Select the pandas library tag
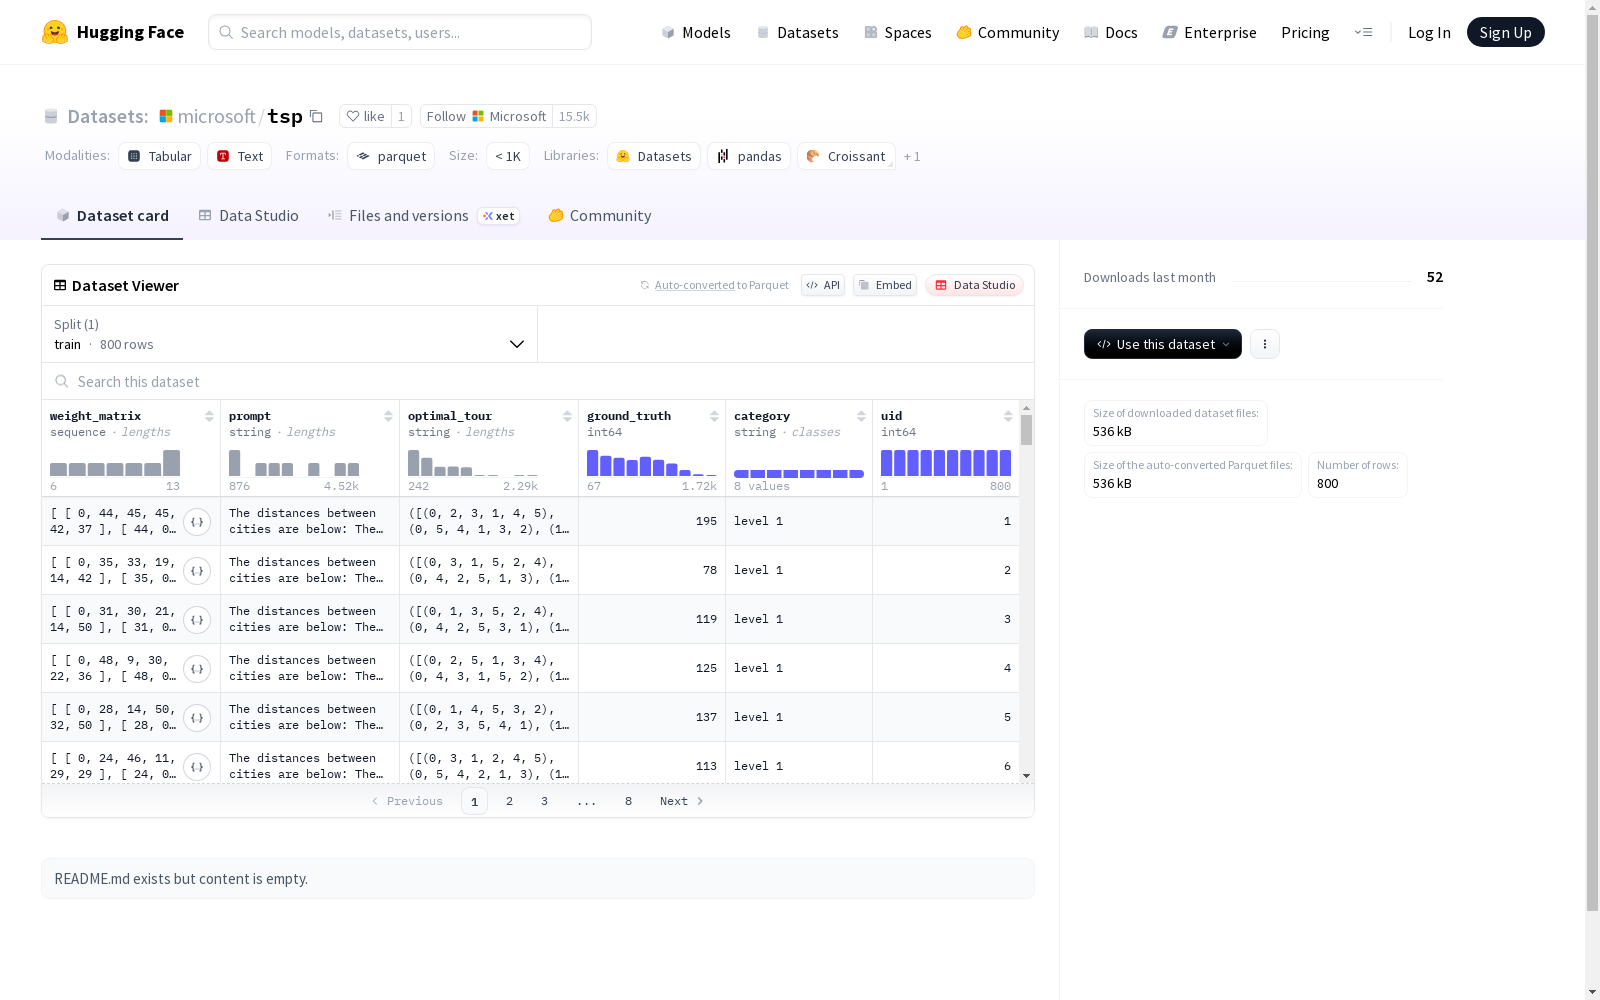The height and width of the screenshot is (1000, 1600). [749, 156]
